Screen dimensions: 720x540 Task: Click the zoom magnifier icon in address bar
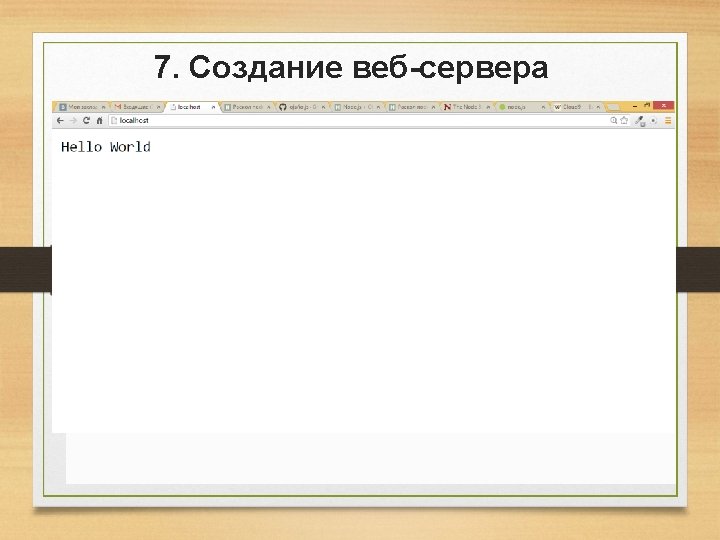[613, 120]
